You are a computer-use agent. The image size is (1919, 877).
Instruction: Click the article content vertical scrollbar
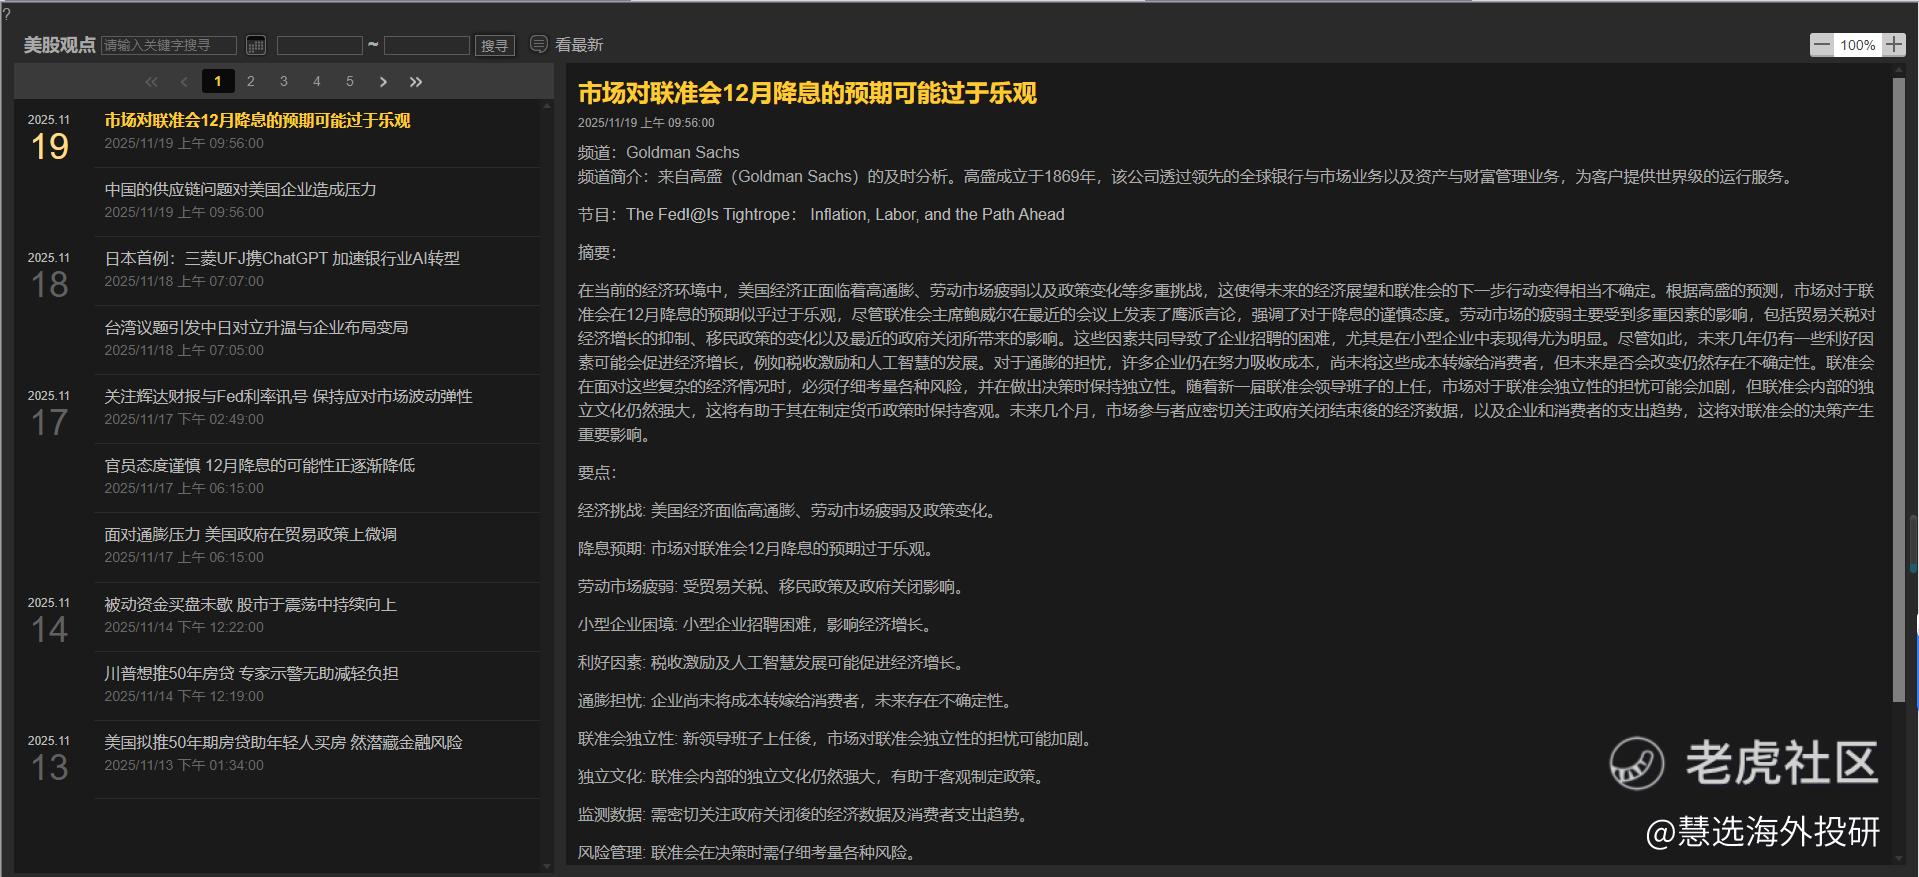click(1899, 390)
